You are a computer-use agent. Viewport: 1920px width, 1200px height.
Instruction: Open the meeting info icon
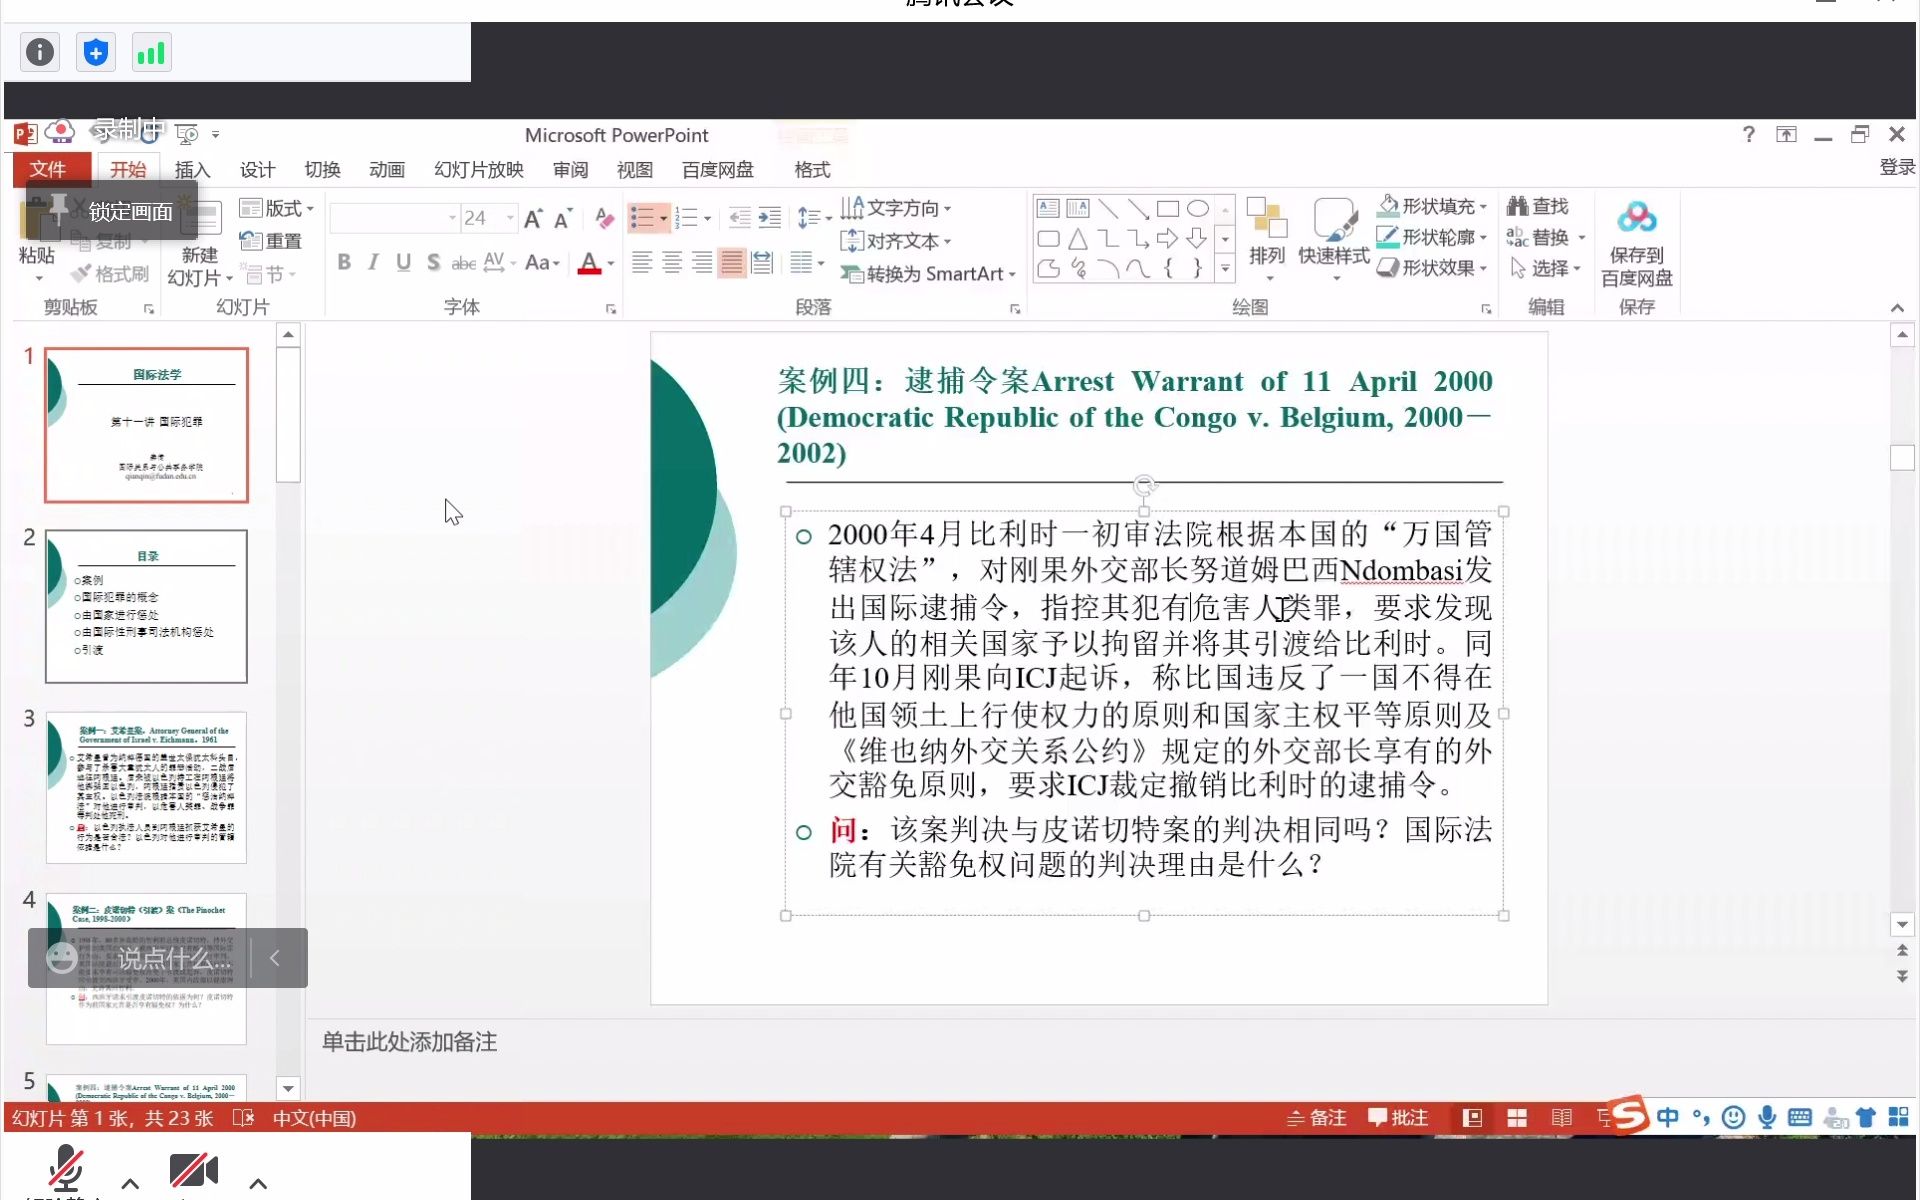[40, 52]
